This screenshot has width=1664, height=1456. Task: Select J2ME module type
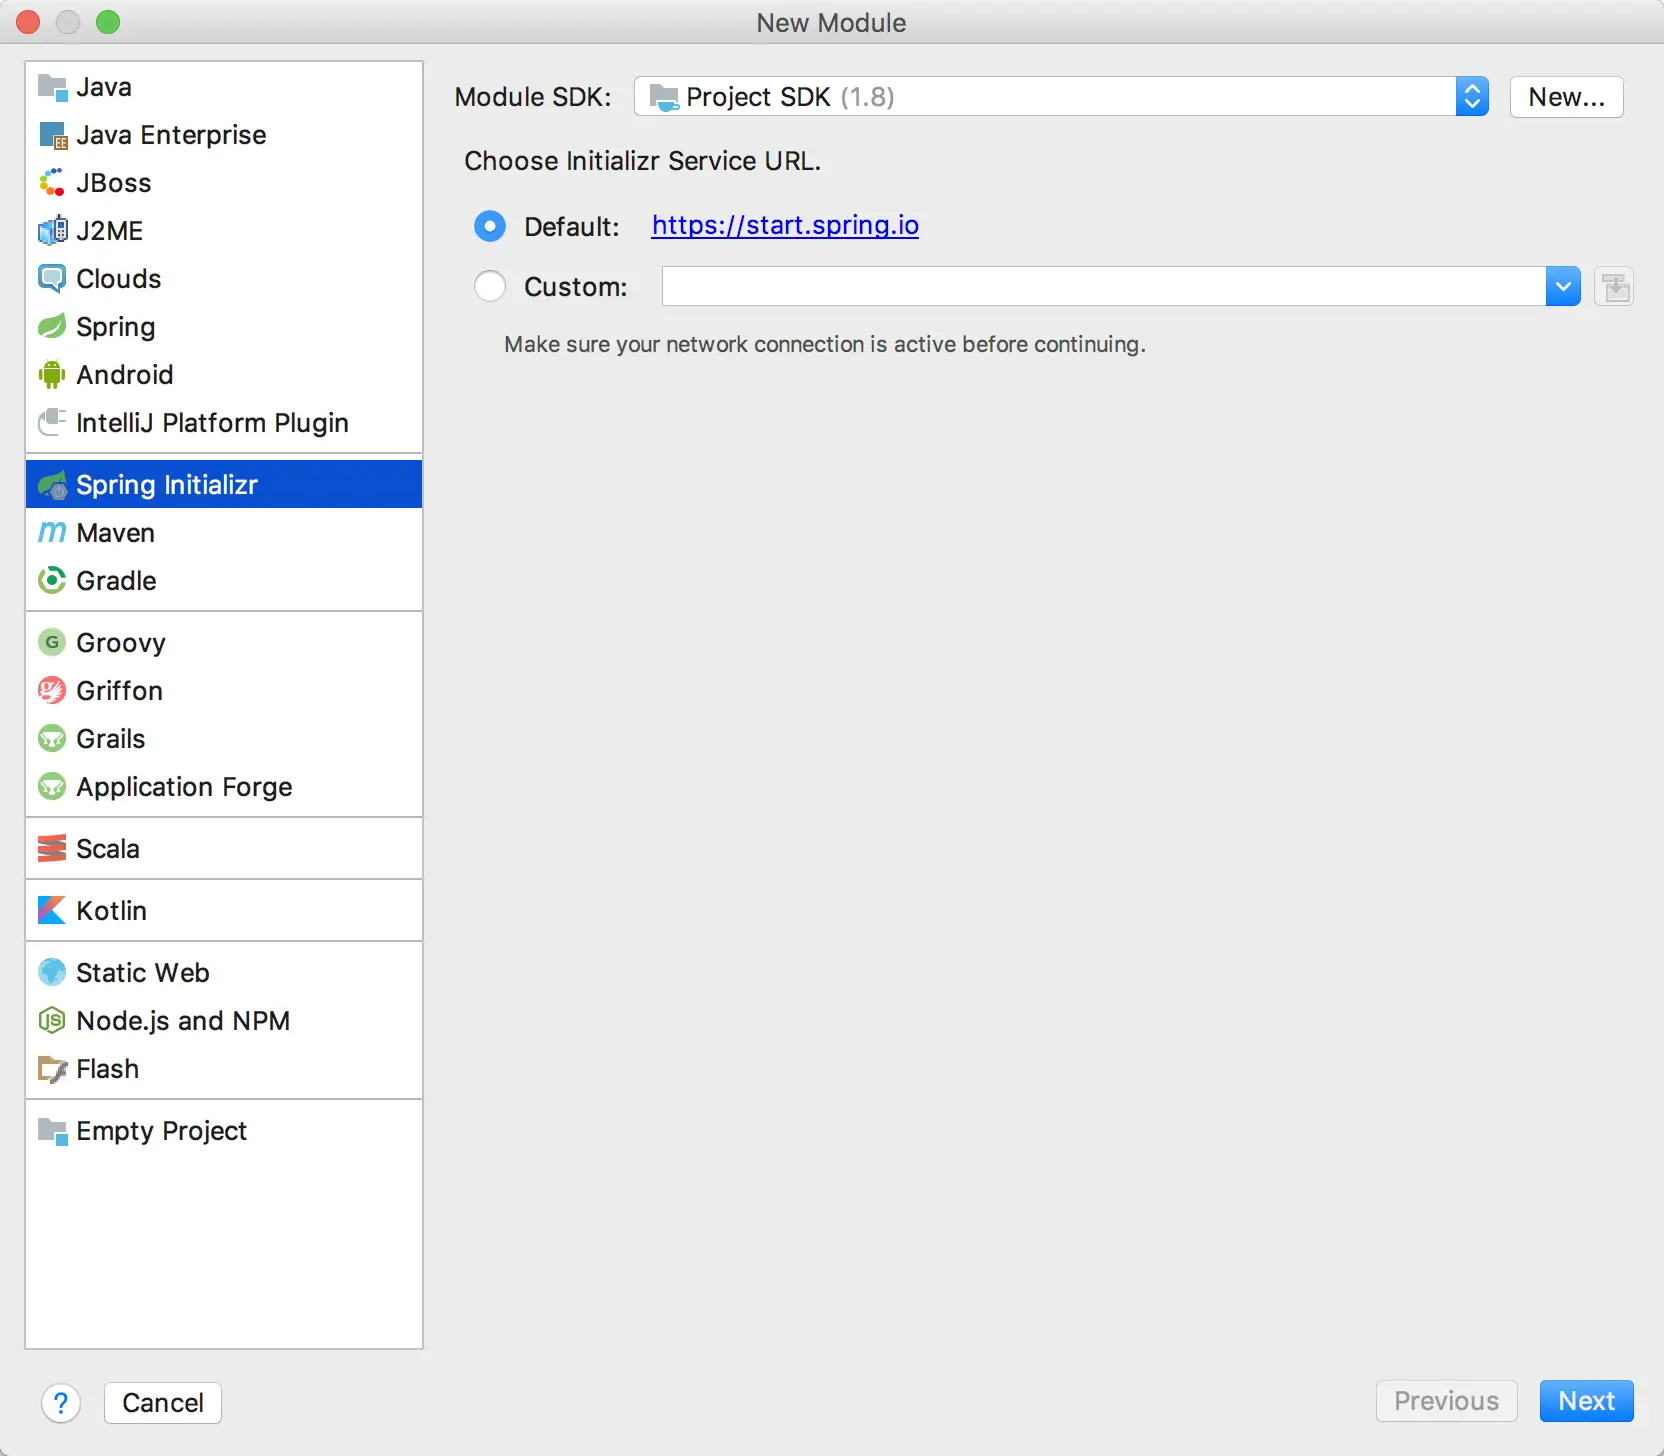pos(224,231)
